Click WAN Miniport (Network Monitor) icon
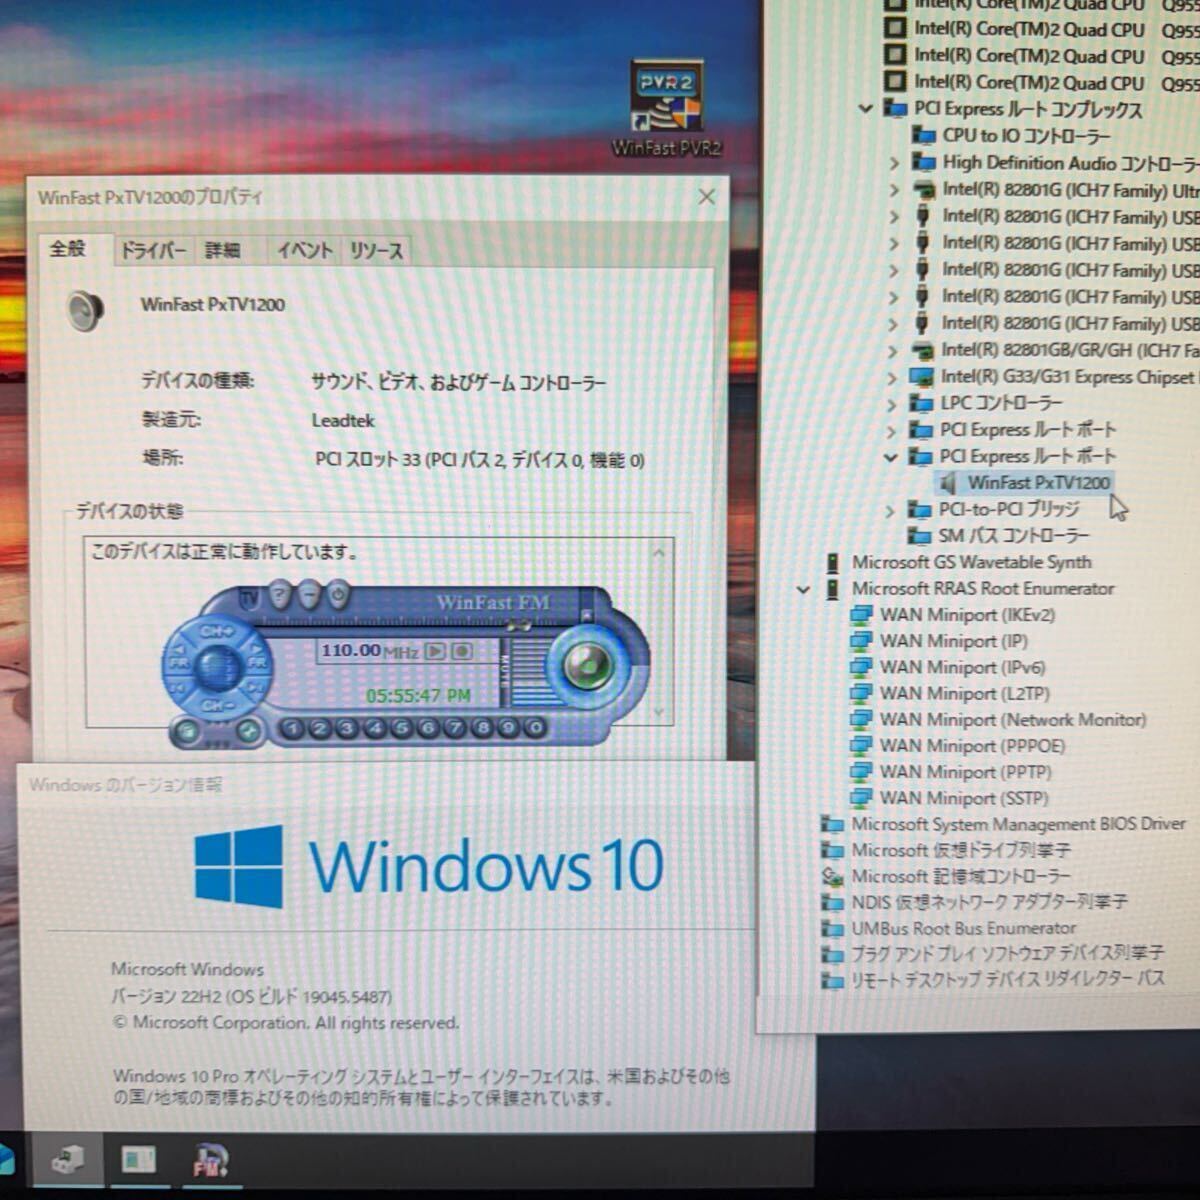The image size is (1200, 1200). coord(860,719)
